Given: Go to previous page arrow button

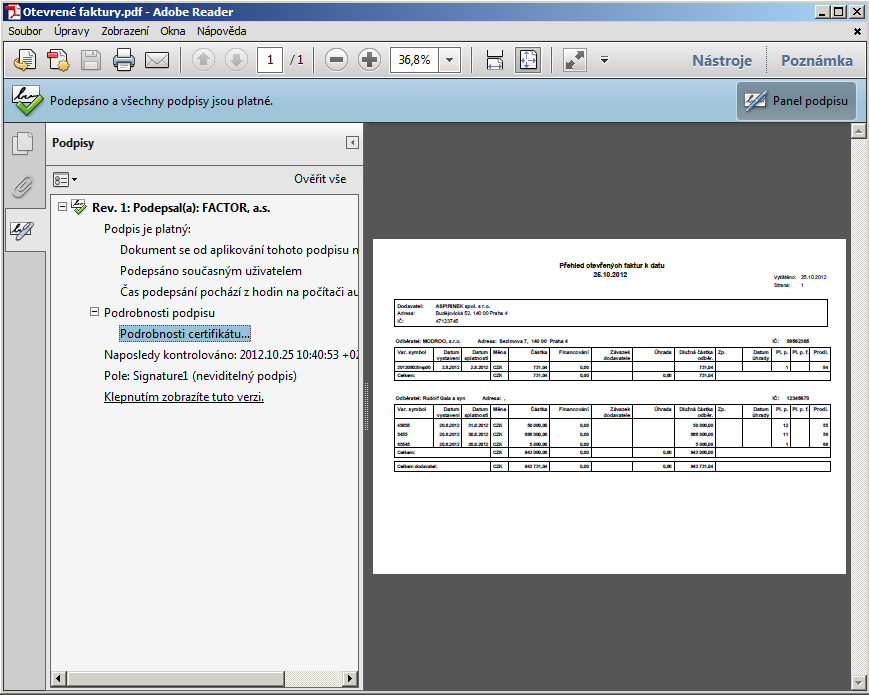Looking at the screenshot, I should [203, 59].
